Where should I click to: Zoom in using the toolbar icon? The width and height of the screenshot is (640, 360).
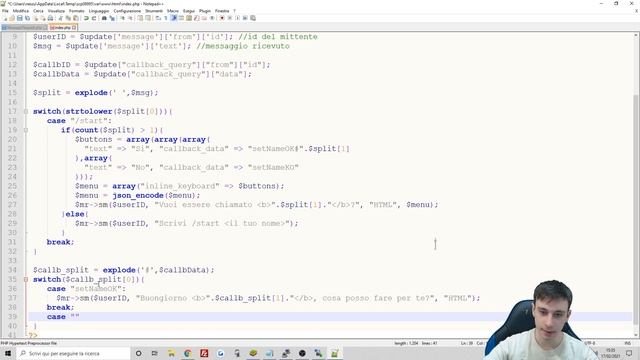coord(122,18)
